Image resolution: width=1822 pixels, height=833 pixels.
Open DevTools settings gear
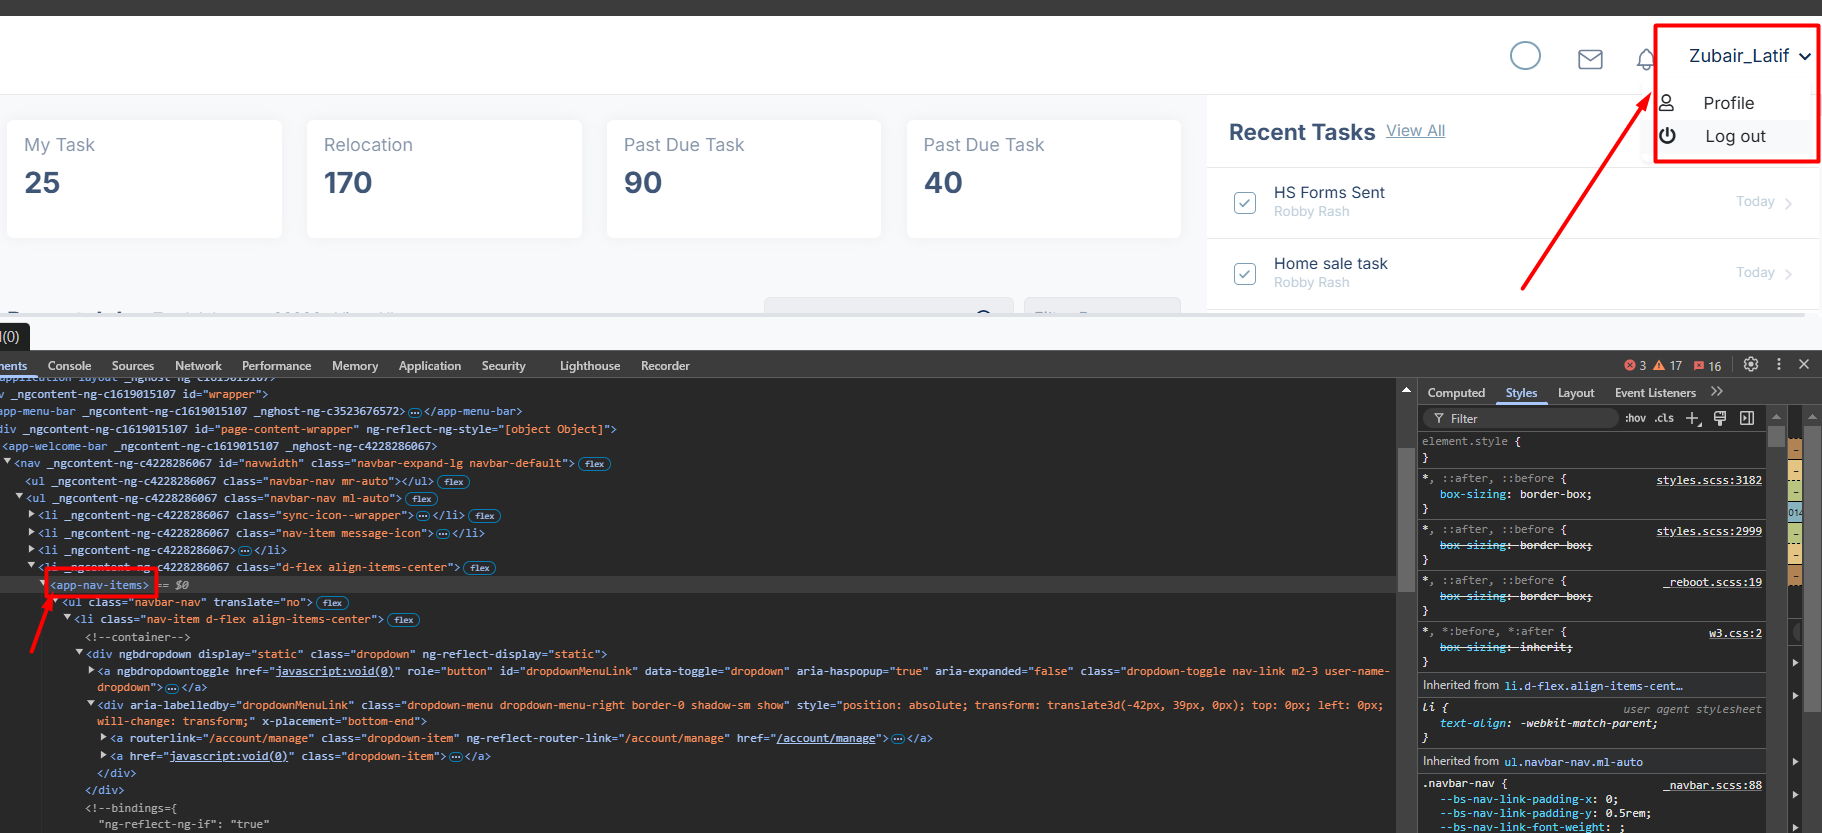pyautogui.click(x=1751, y=365)
